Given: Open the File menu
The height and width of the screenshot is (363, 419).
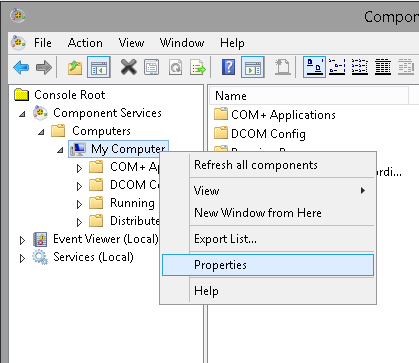Looking at the screenshot, I should pos(43,43).
